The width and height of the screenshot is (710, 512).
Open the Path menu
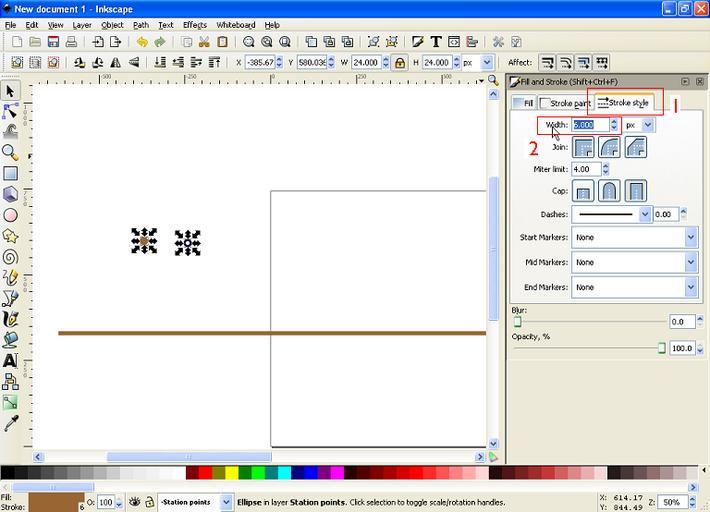click(x=141, y=25)
